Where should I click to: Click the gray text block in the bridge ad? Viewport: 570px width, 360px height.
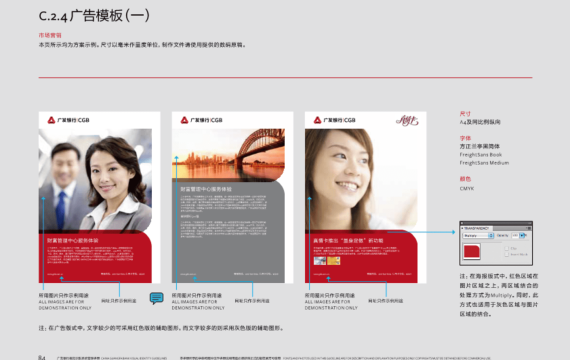coord(224,218)
